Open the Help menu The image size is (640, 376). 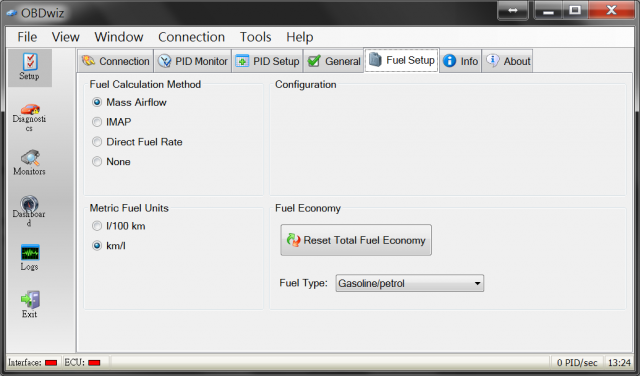[300, 37]
